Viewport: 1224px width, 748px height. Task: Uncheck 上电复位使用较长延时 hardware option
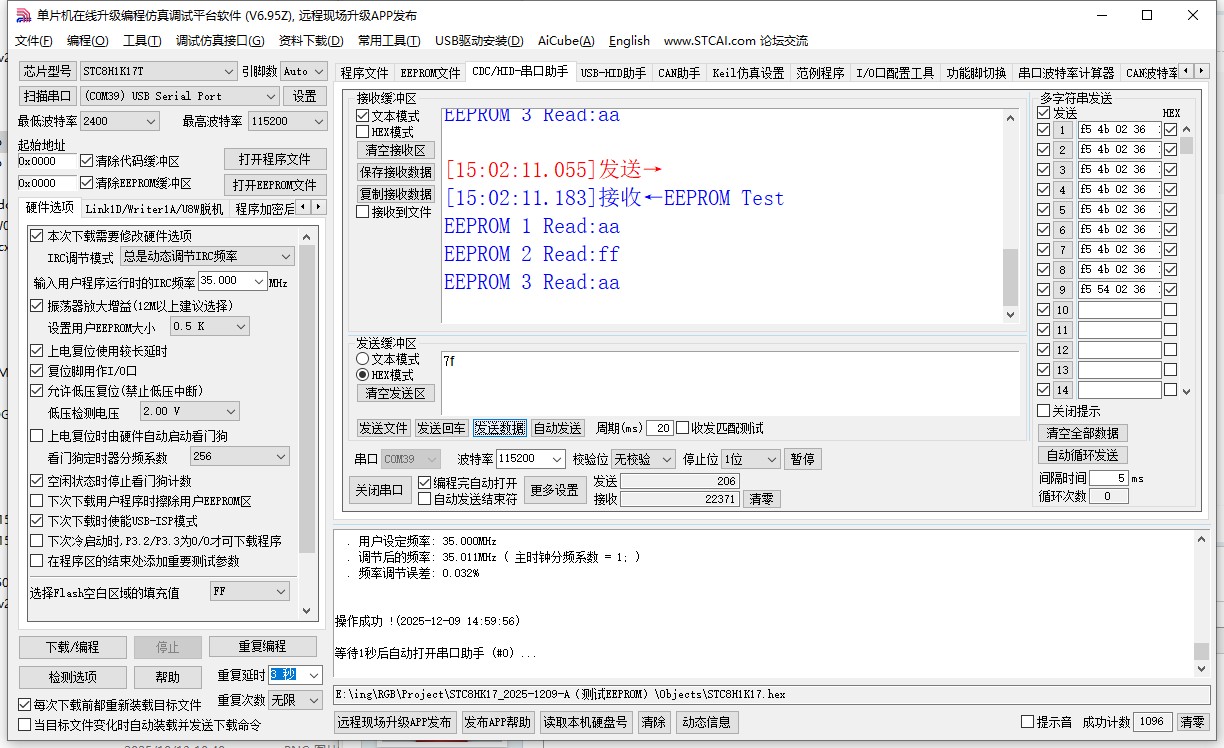point(36,350)
